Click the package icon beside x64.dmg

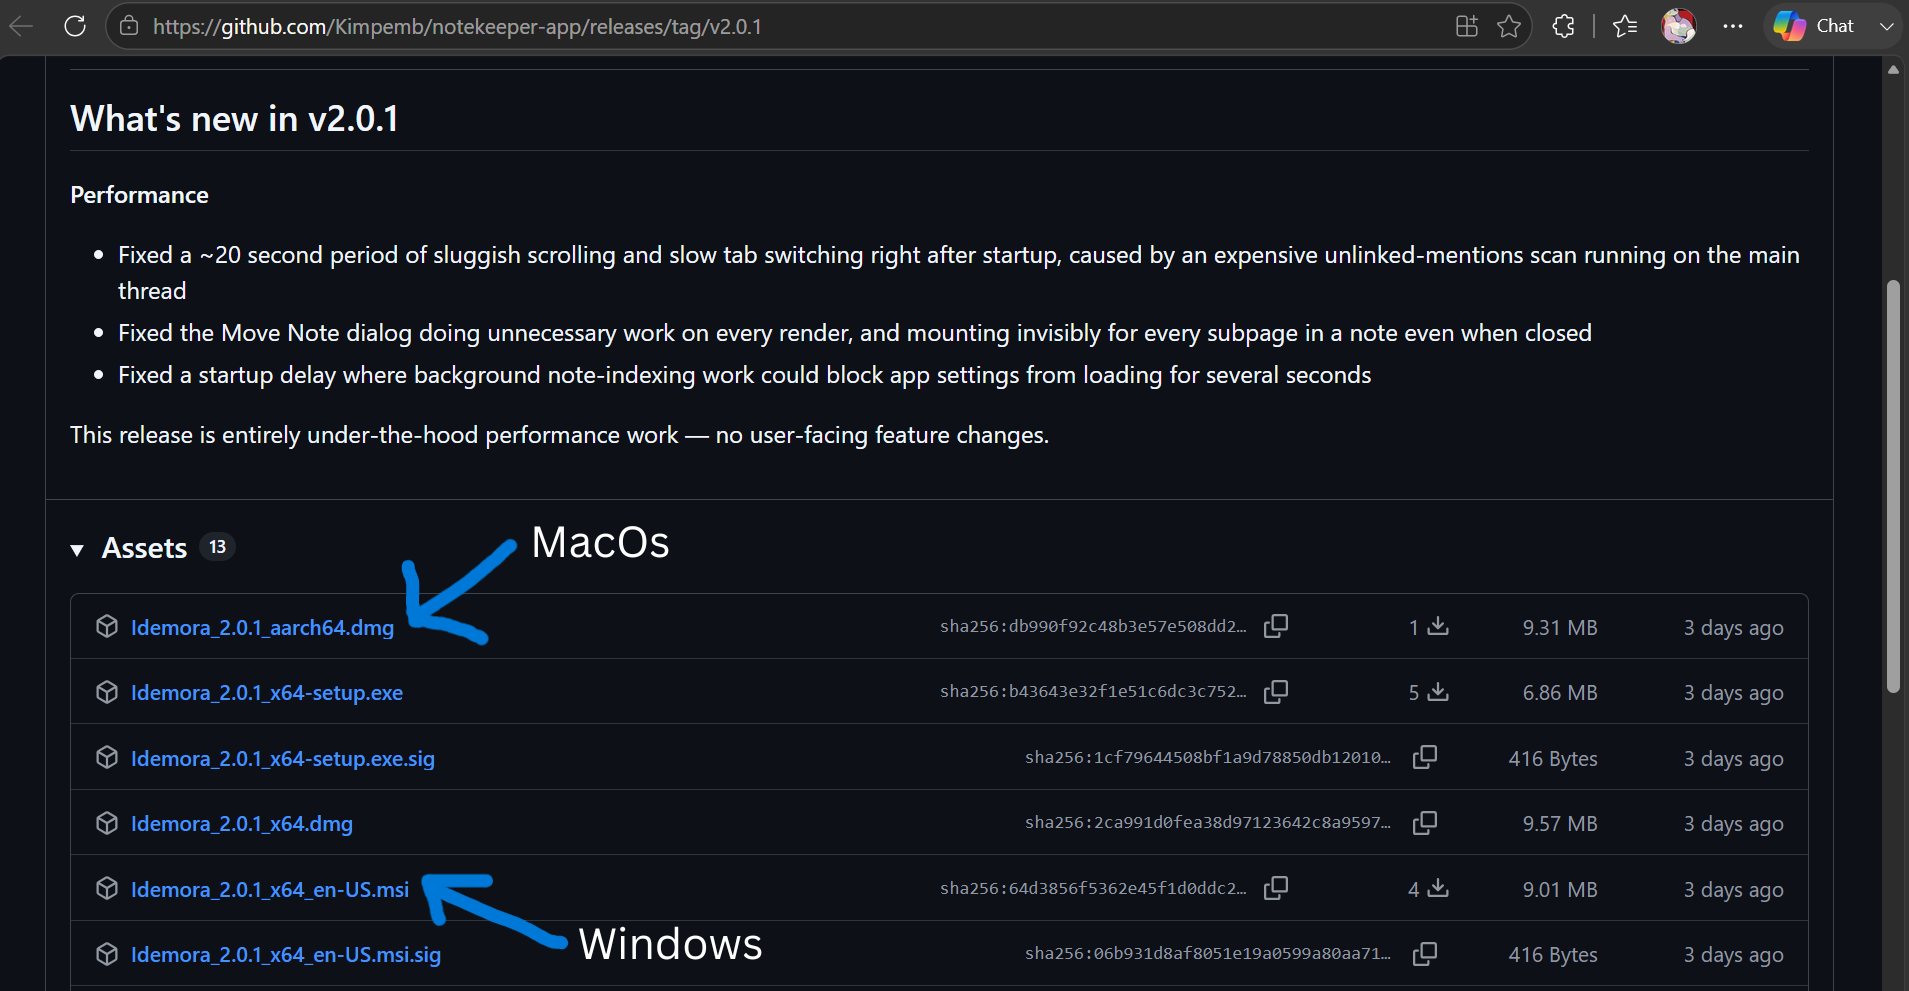pyautogui.click(x=107, y=823)
